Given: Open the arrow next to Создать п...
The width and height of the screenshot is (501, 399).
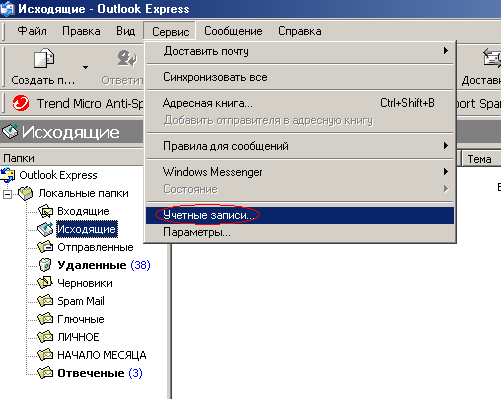Looking at the screenshot, I should pyautogui.click(x=85, y=67).
